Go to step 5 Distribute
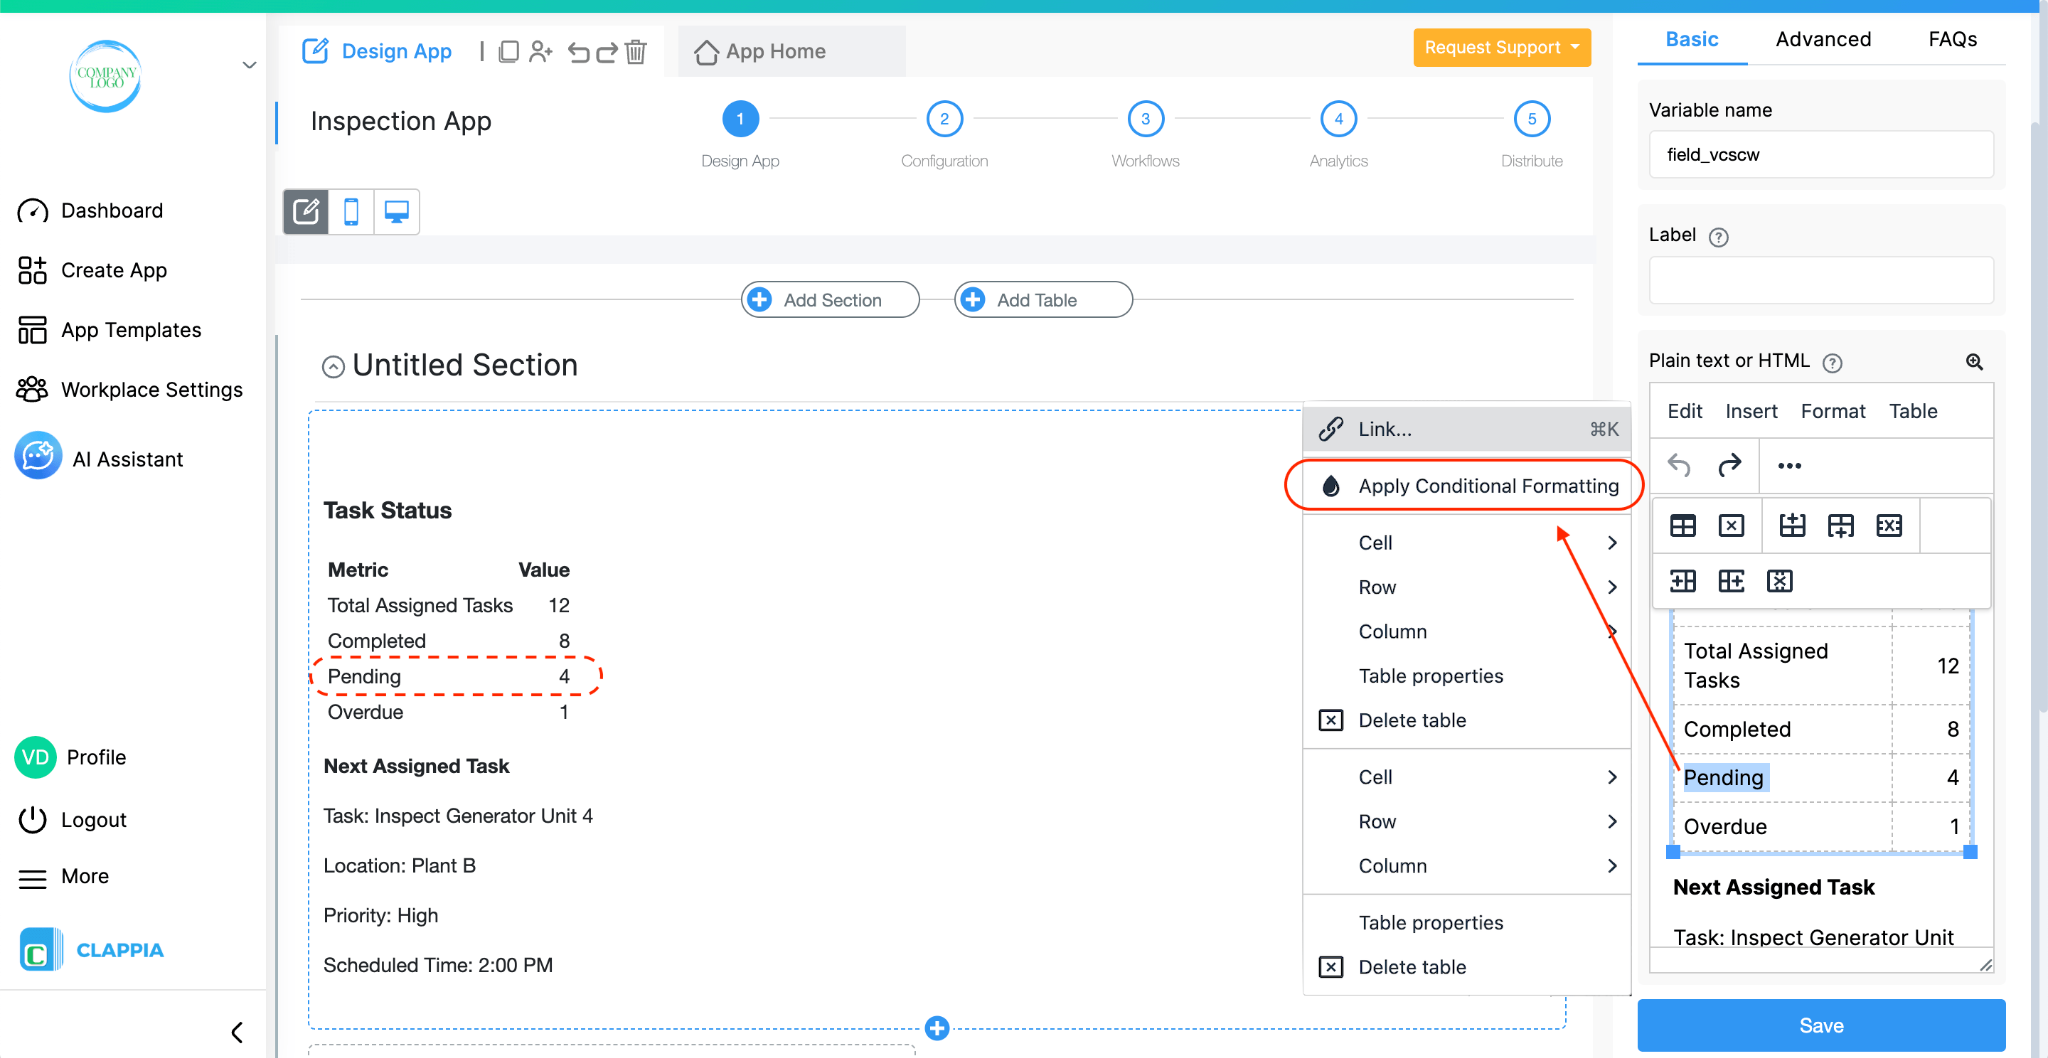The image size is (2048, 1058). point(1531,119)
